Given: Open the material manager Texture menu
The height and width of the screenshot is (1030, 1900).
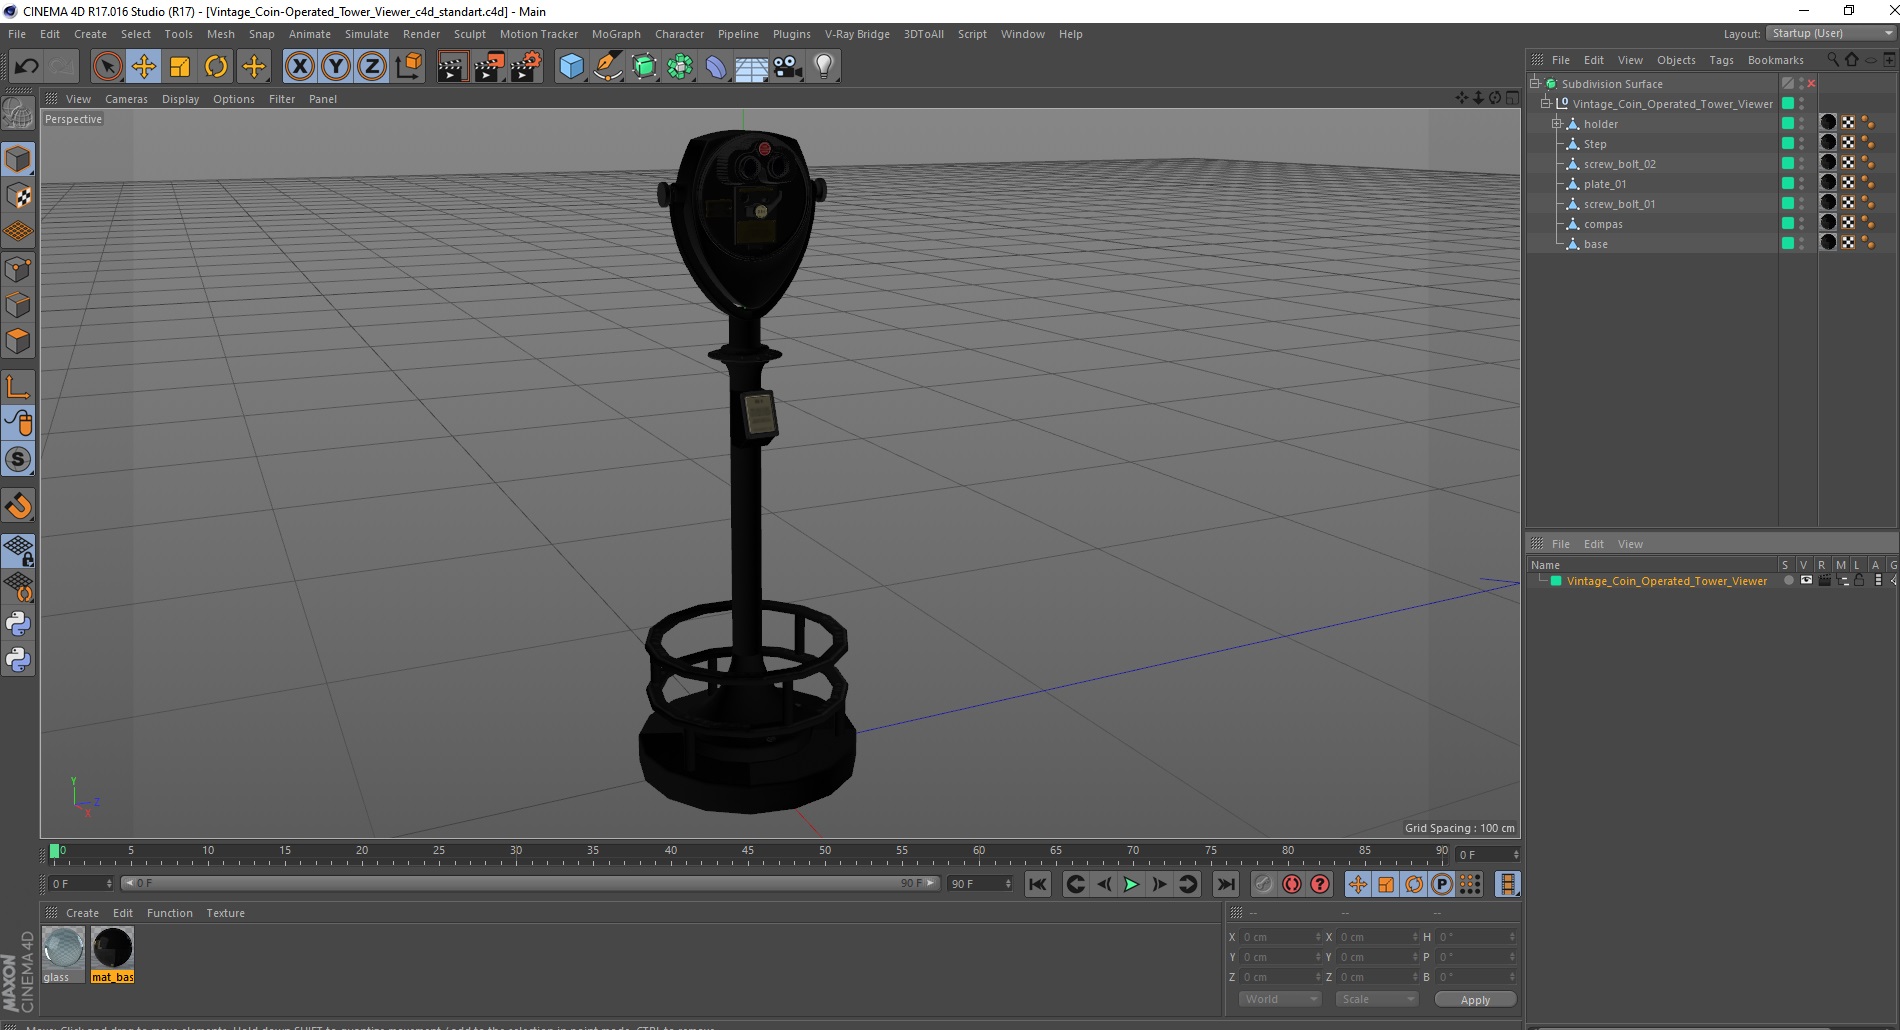Looking at the screenshot, I should point(225,913).
